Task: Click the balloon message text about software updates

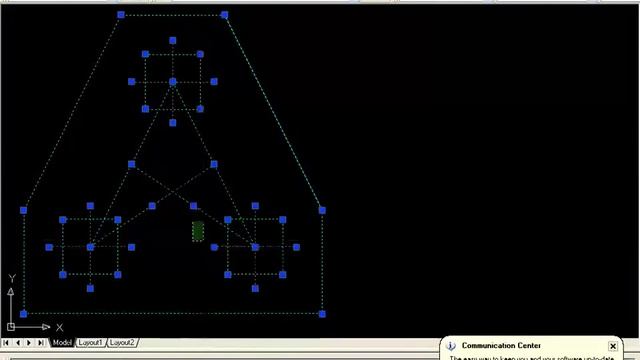Action: coord(532,358)
